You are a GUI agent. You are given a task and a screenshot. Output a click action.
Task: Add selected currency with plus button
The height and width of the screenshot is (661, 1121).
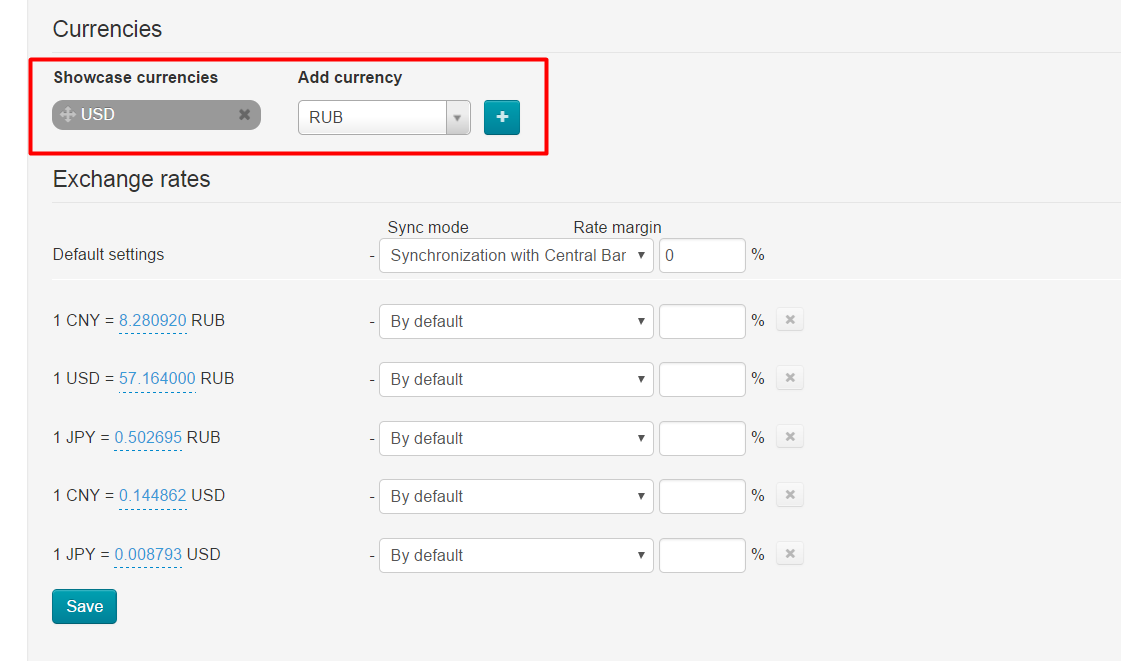[x=502, y=117]
